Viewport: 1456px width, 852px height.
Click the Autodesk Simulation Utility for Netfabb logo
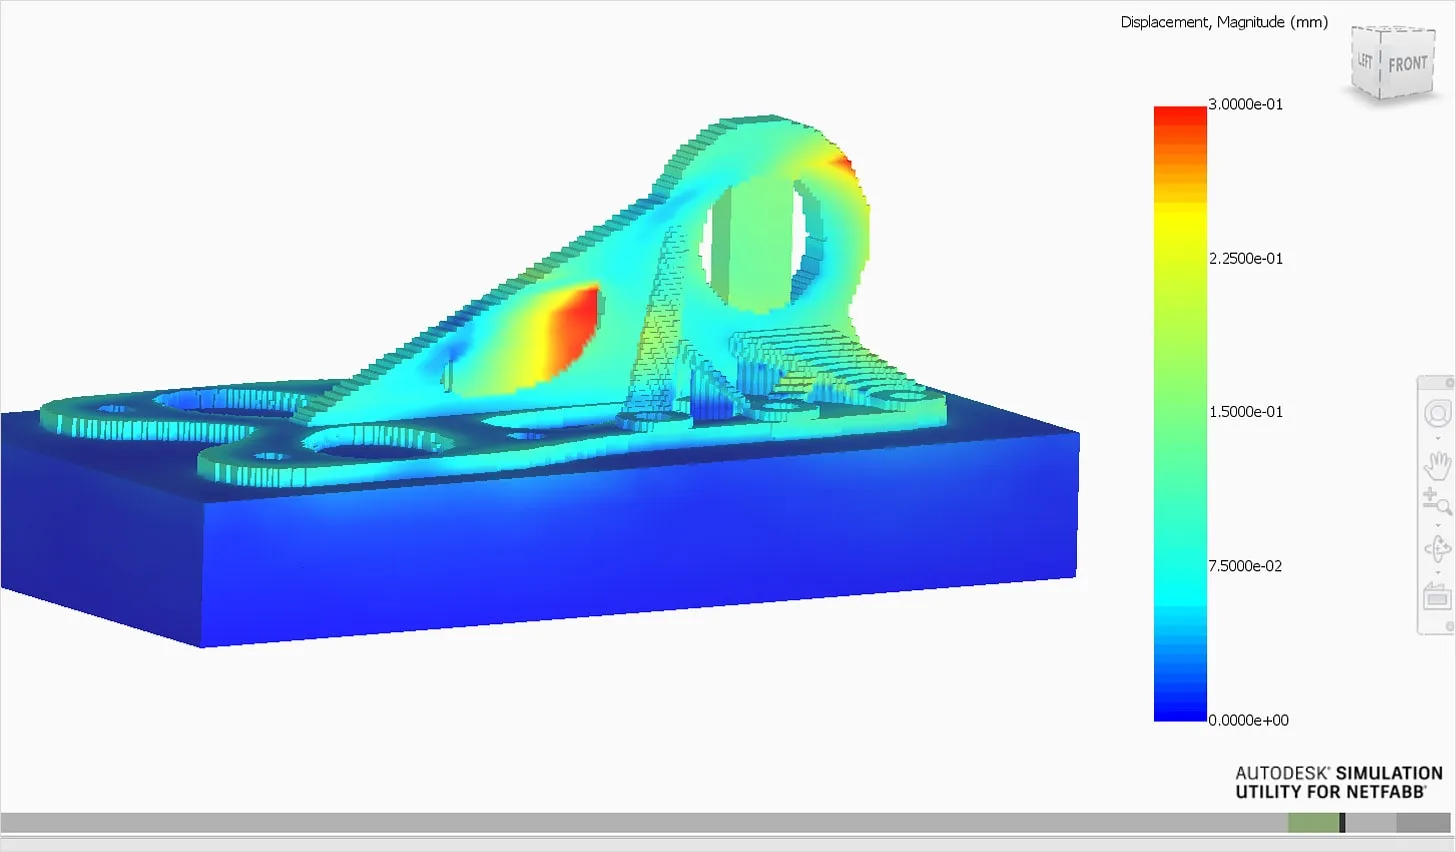click(x=1337, y=782)
